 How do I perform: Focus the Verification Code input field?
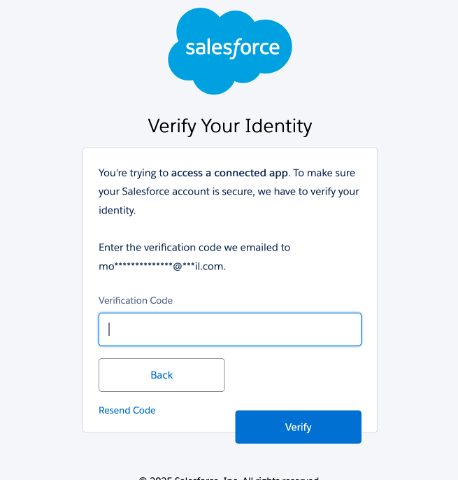pyautogui.click(x=230, y=329)
